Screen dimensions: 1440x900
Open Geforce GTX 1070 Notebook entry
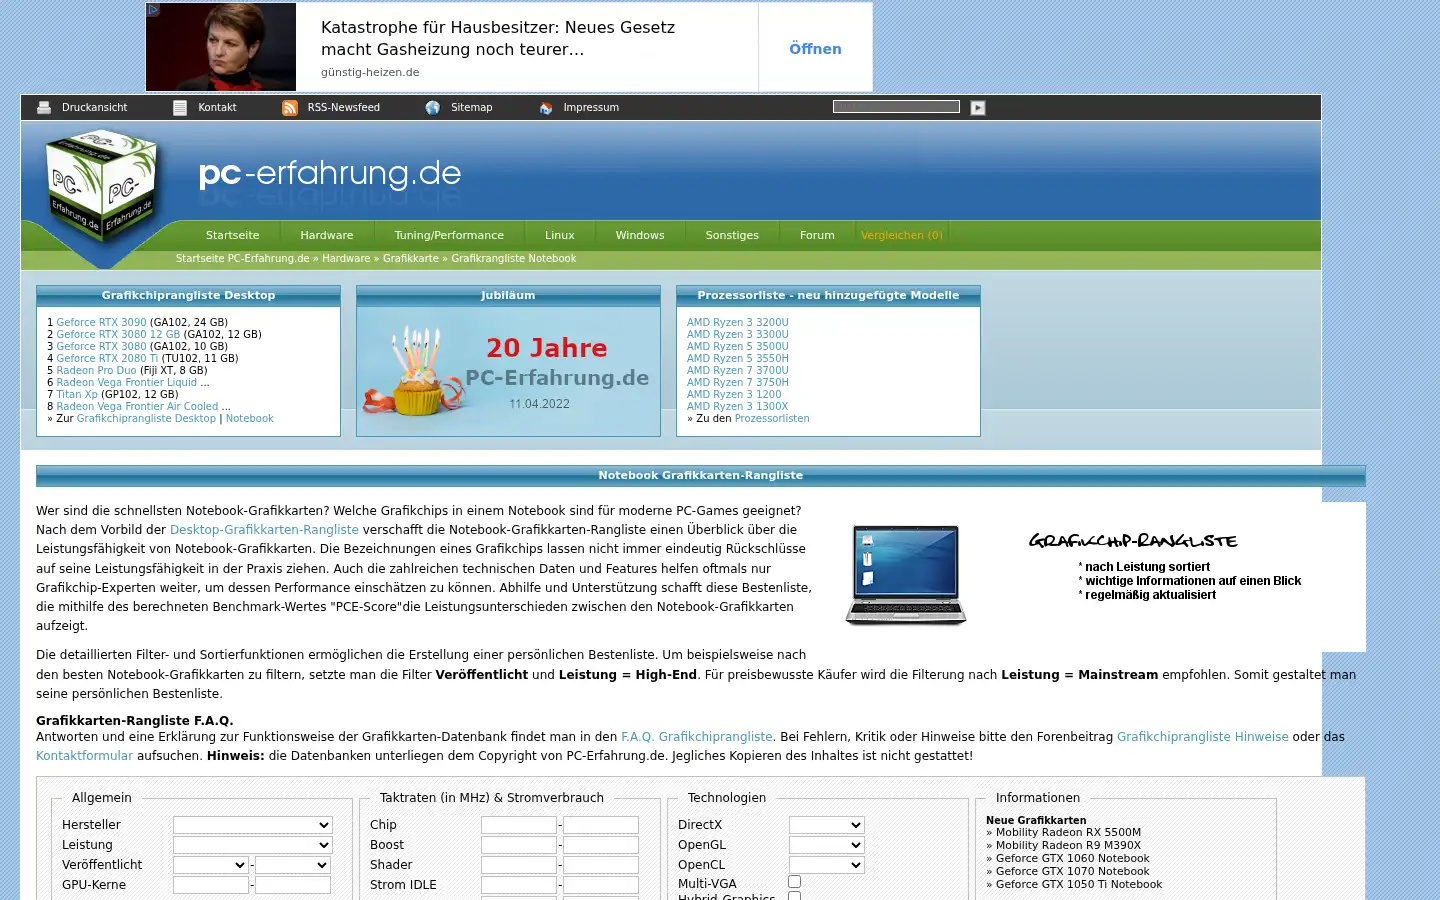coord(1072,872)
